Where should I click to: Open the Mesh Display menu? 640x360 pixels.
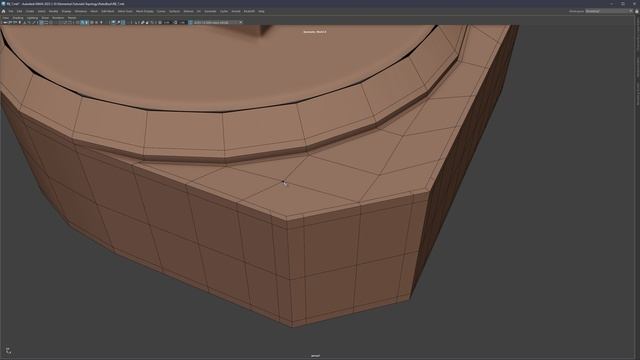click(144, 11)
